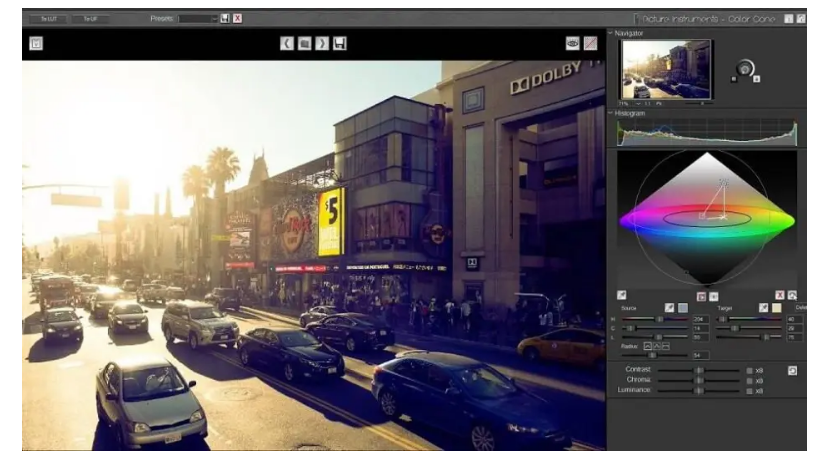Image resolution: width=826 pixels, height=463 pixels.
Task: Click the Target chroma value field
Action: pyautogui.click(x=794, y=328)
